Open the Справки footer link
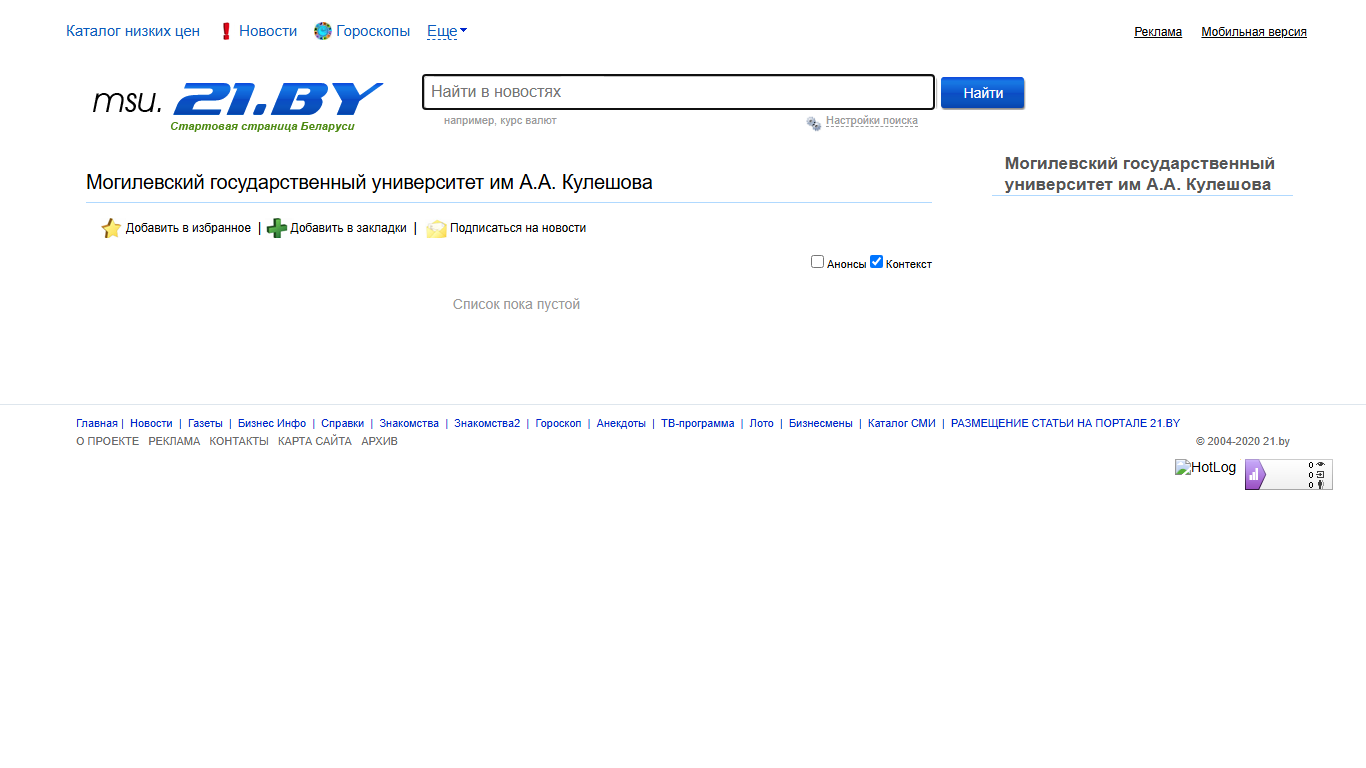Screen dimensions: 1366x768 (x=342, y=424)
